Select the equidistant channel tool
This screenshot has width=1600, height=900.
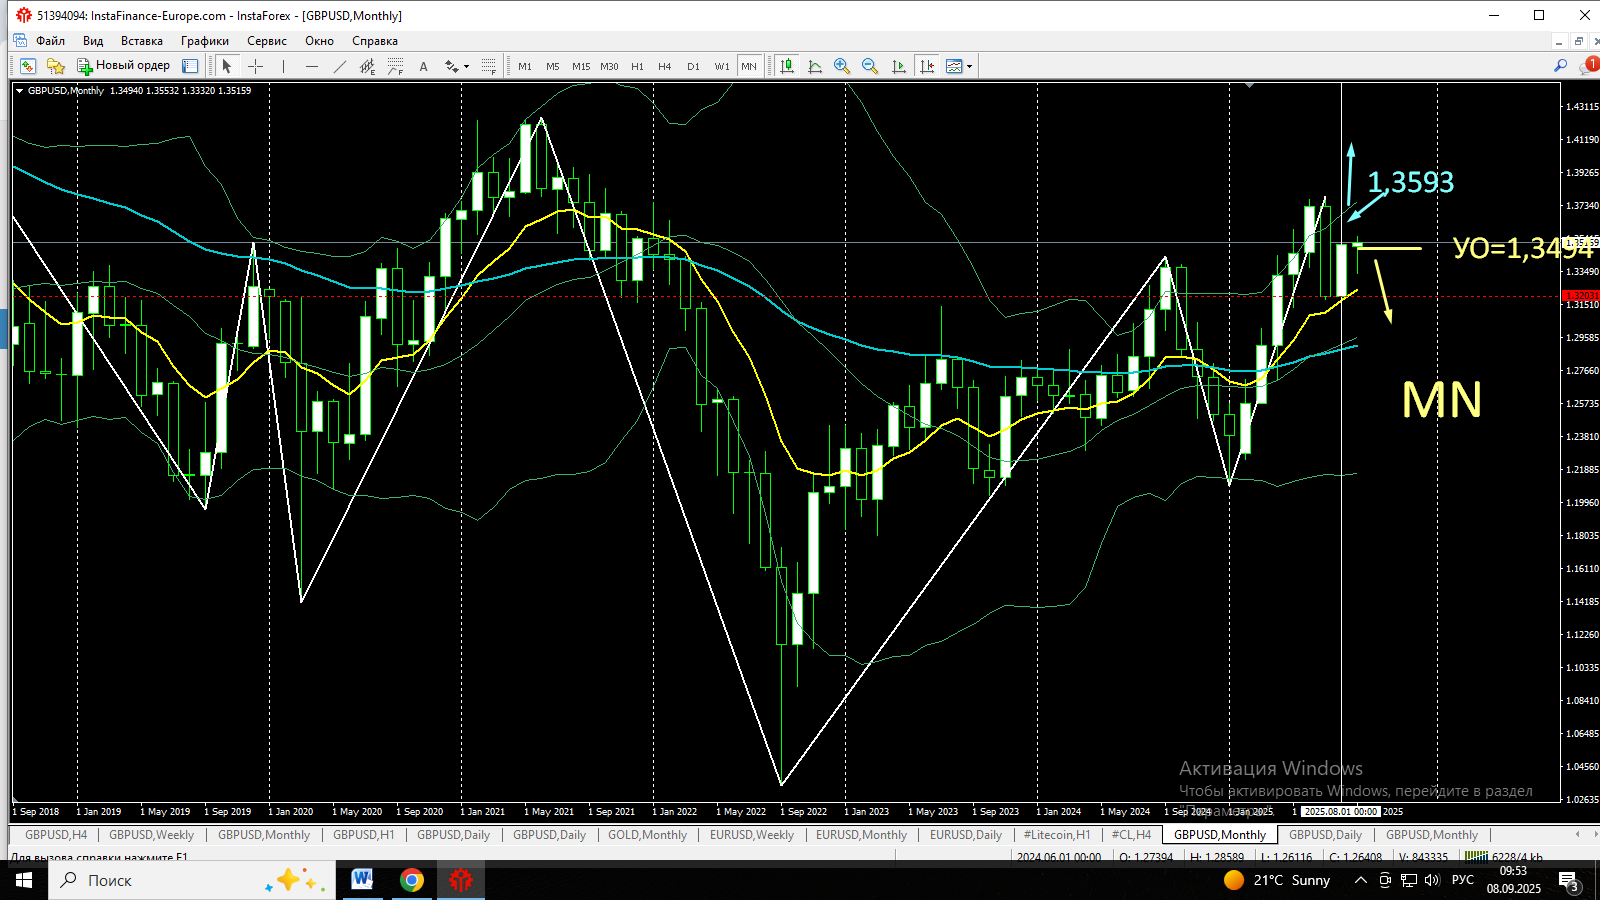(368, 66)
